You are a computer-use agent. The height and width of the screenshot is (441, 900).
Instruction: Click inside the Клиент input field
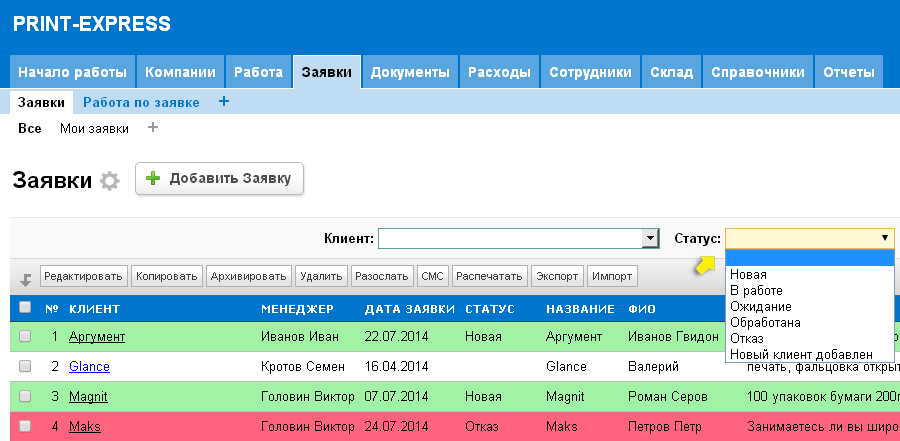510,238
